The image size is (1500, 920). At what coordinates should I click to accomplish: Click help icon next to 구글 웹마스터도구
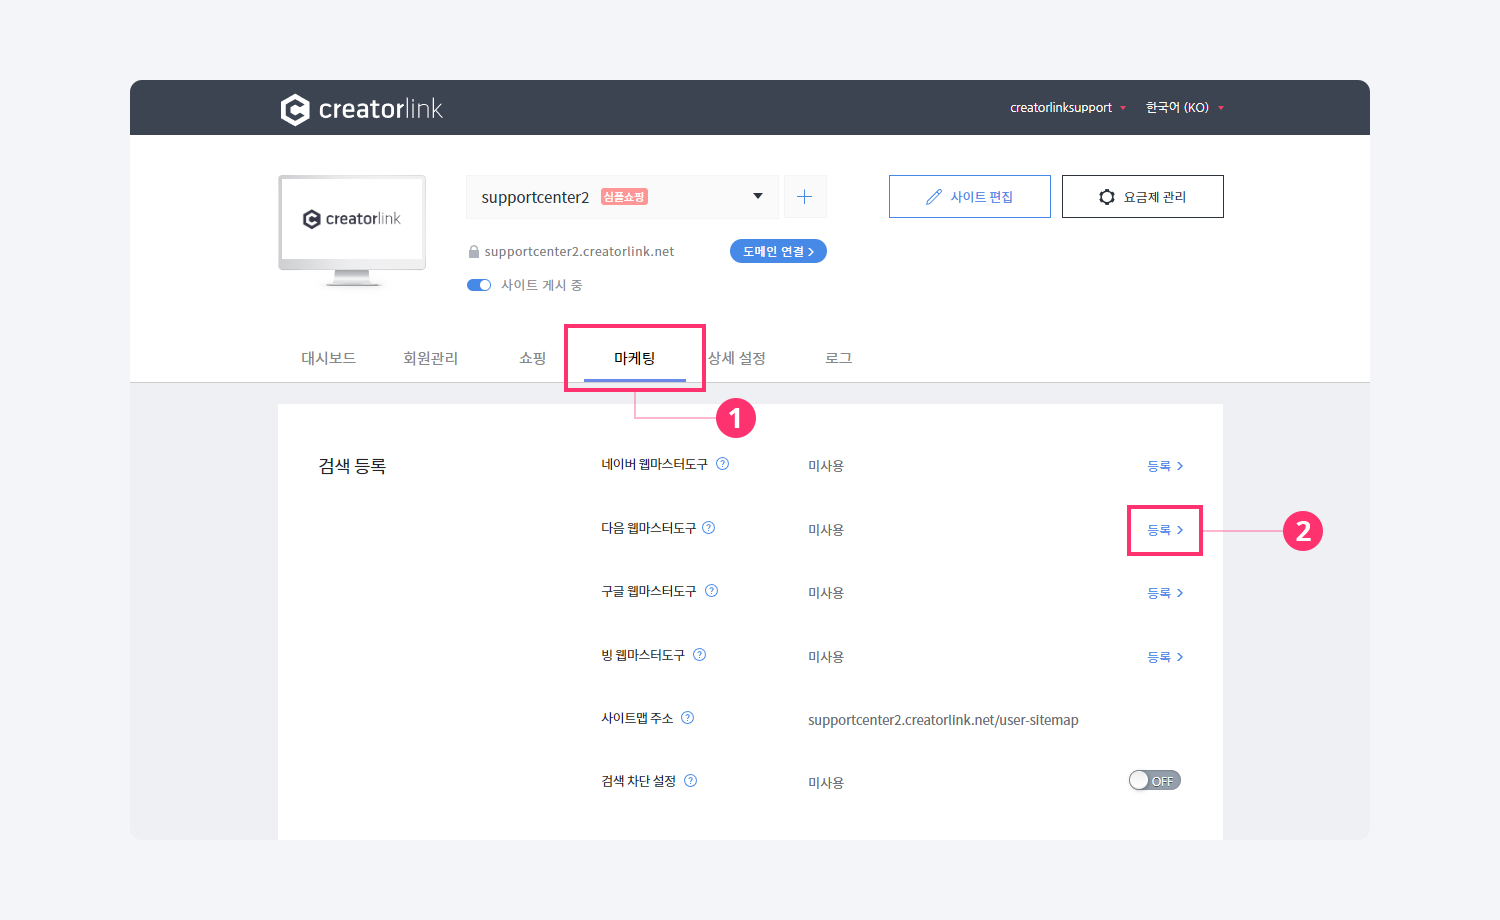coord(712,591)
